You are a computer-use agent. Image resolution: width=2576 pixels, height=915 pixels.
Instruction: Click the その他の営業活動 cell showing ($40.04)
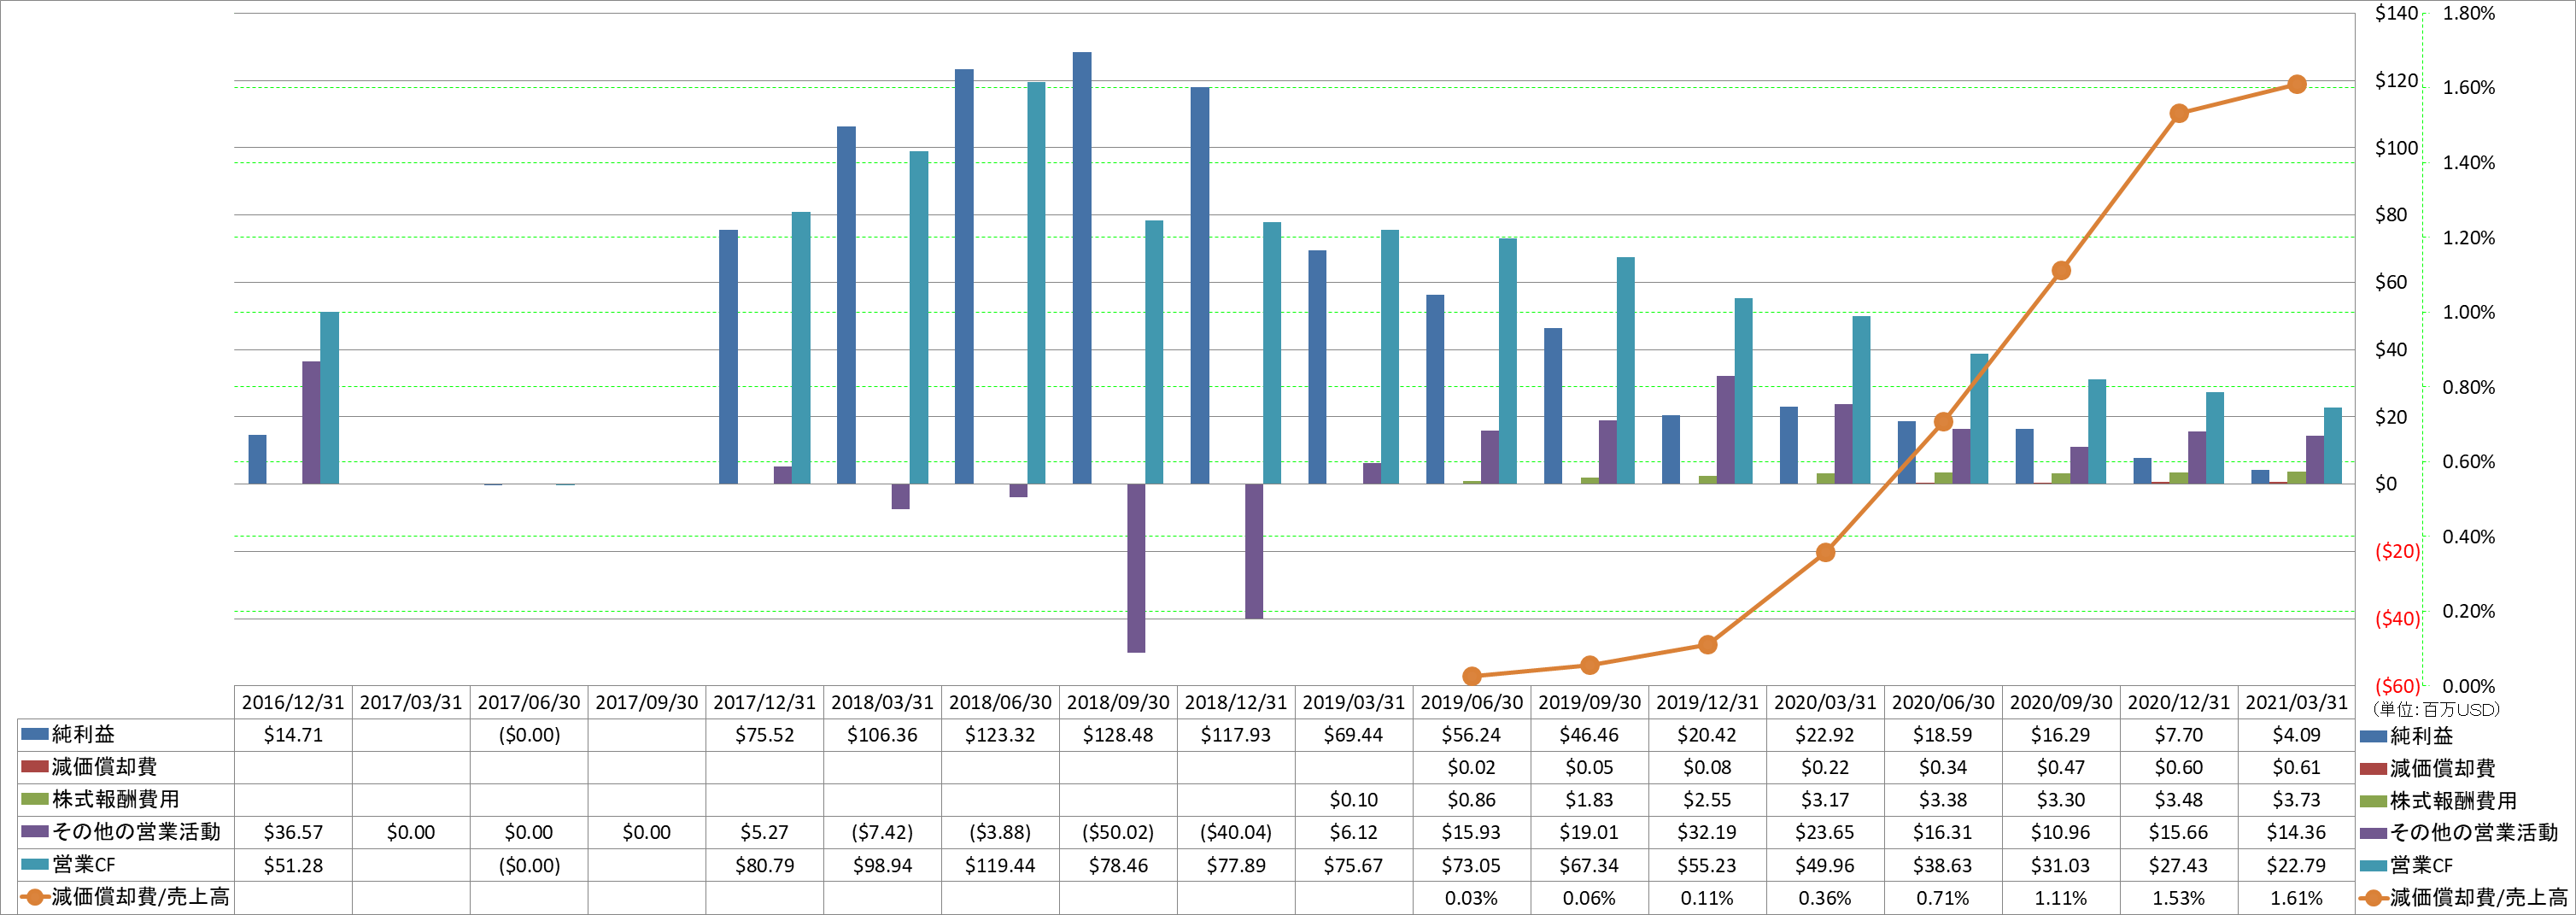tap(1236, 832)
